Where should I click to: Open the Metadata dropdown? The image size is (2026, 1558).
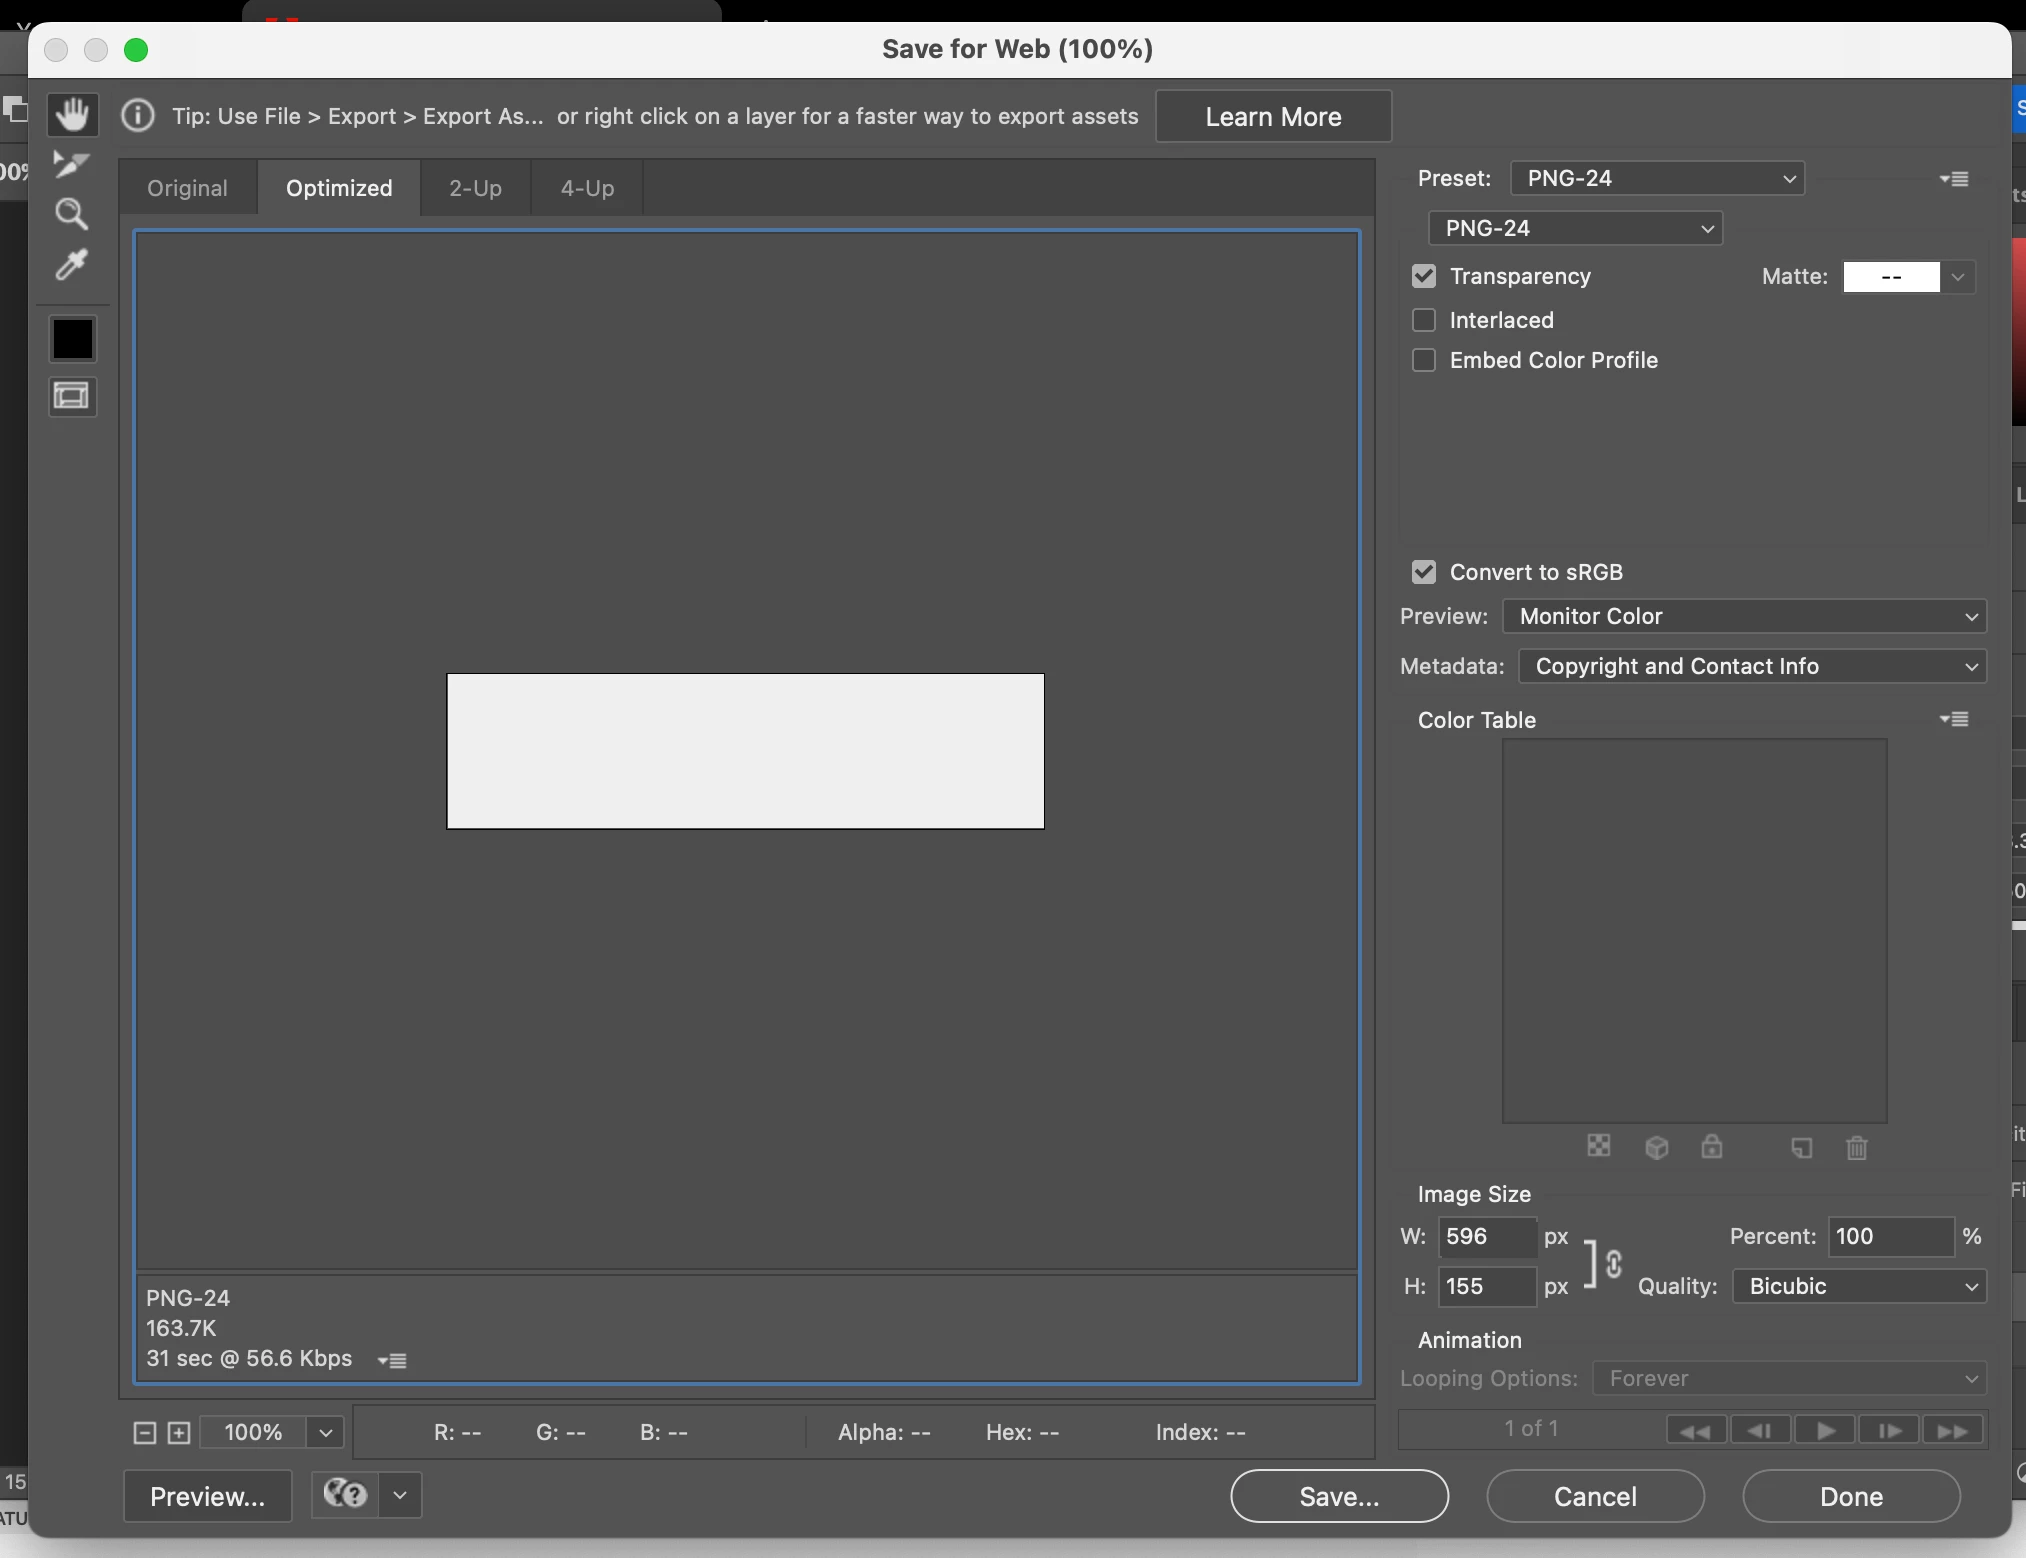[x=1751, y=666]
